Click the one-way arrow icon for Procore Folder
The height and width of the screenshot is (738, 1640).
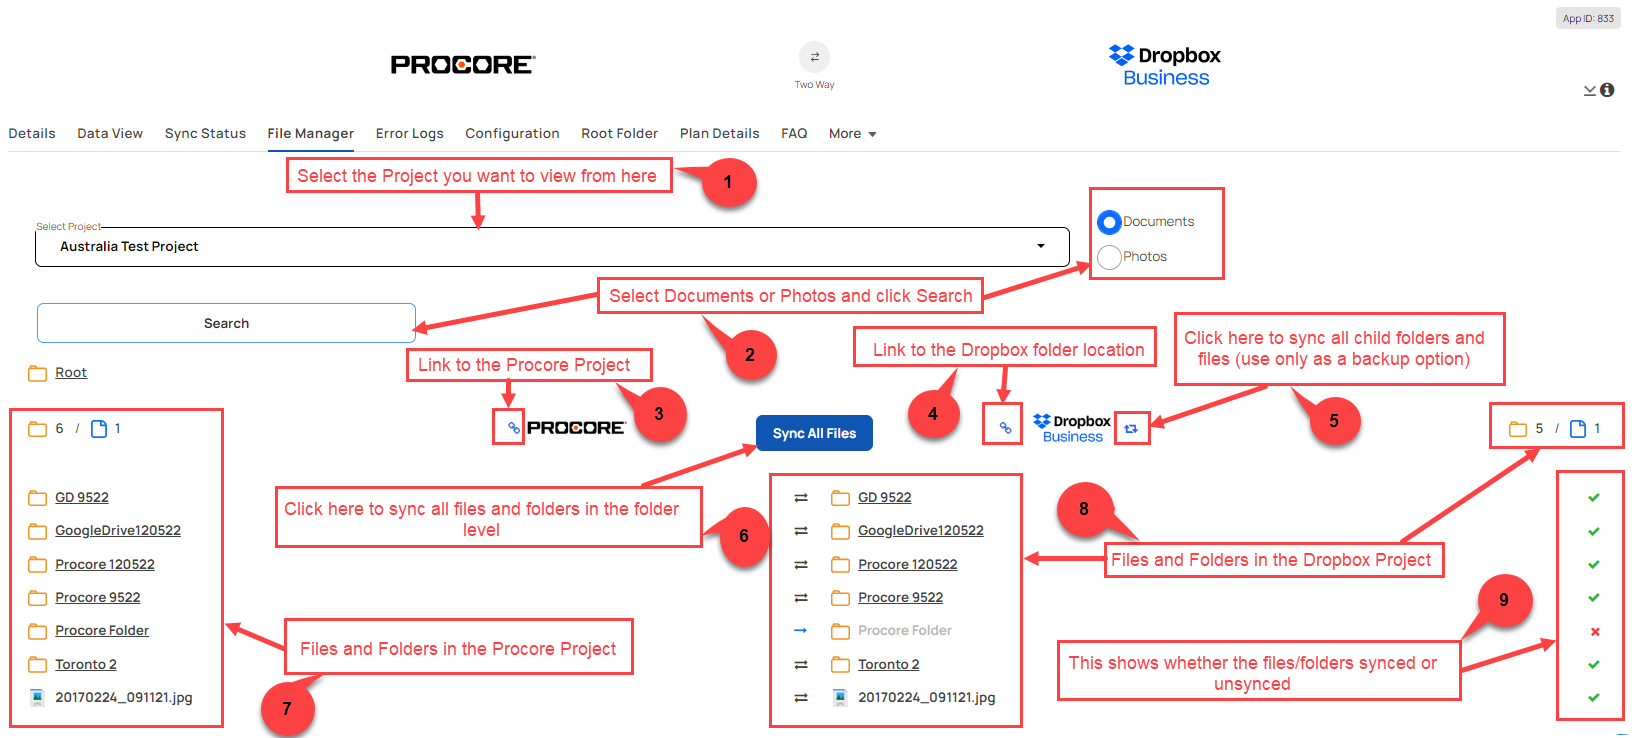800,631
